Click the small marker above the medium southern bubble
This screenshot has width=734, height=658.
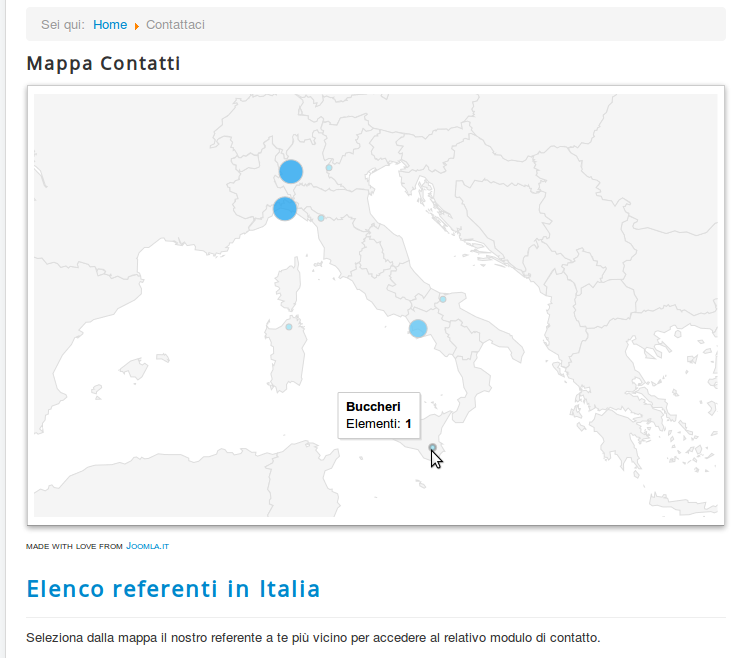tap(443, 299)
